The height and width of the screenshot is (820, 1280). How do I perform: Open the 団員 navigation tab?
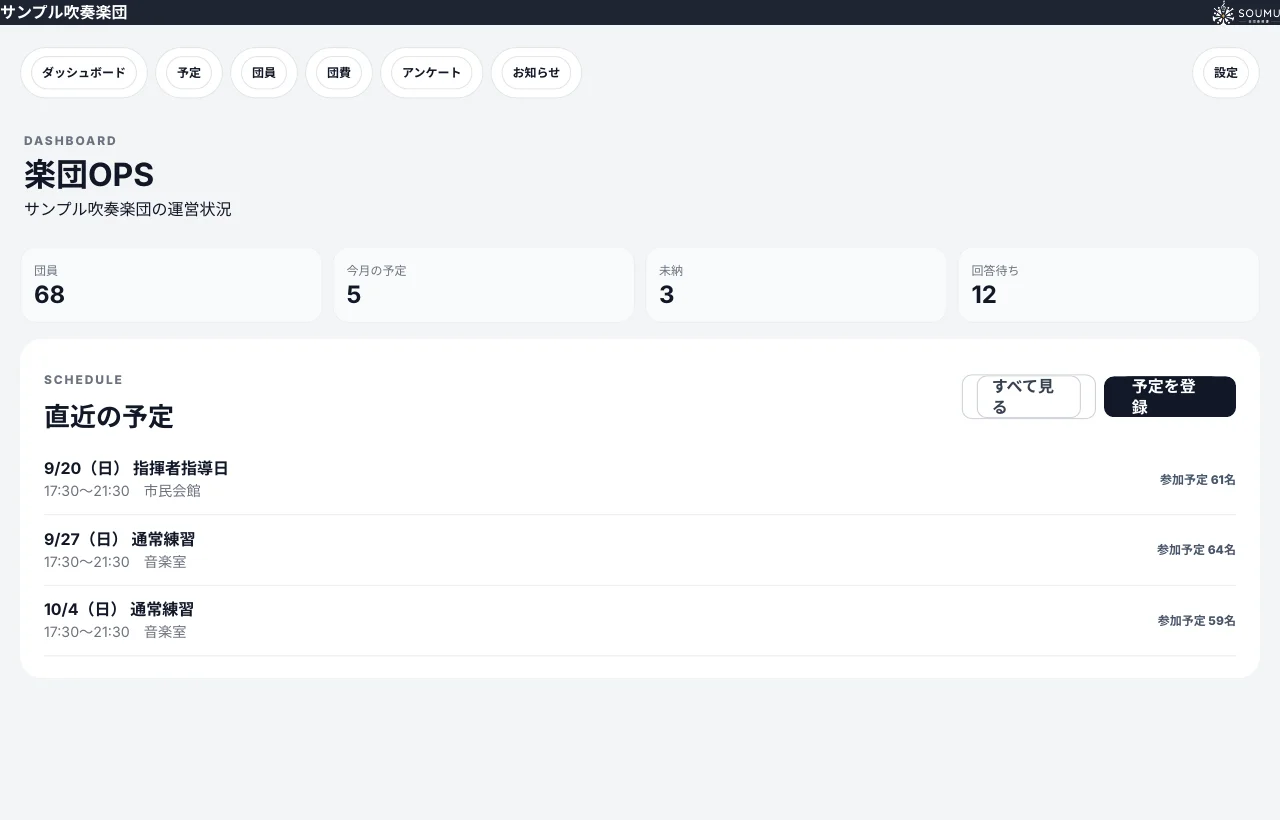pyautogui.click(x=264, y=73)
